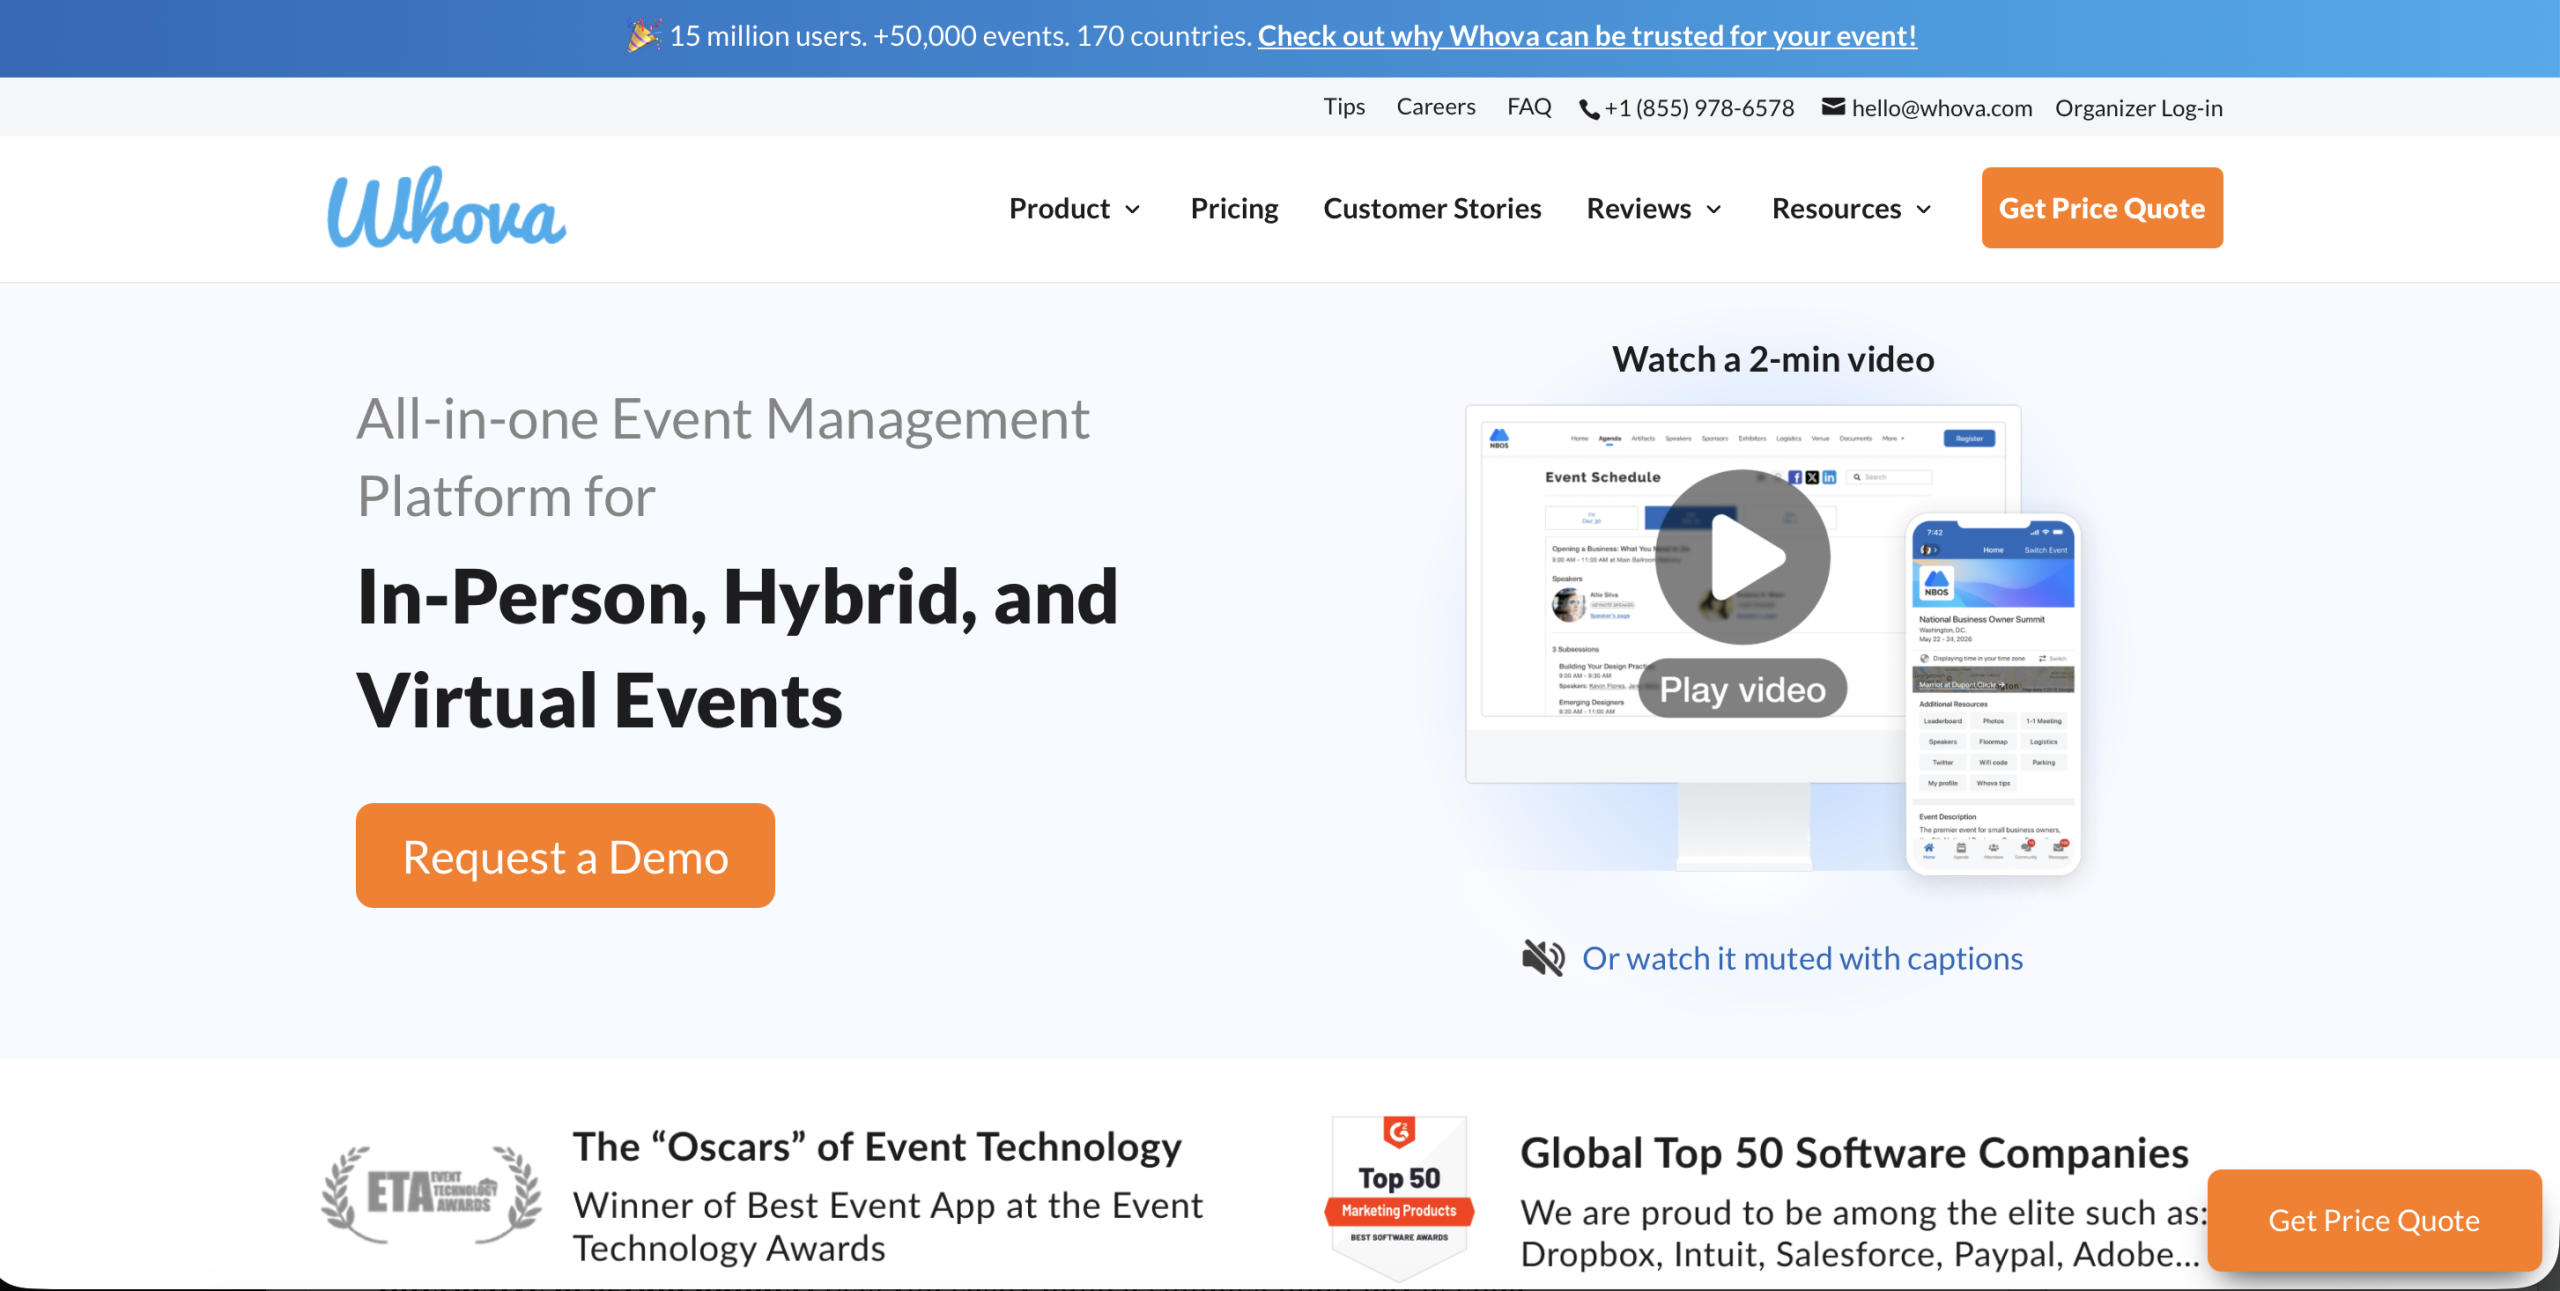Click the Request a Demo button
This screenshot has height=1291, width=2560.
click(565, 856)
